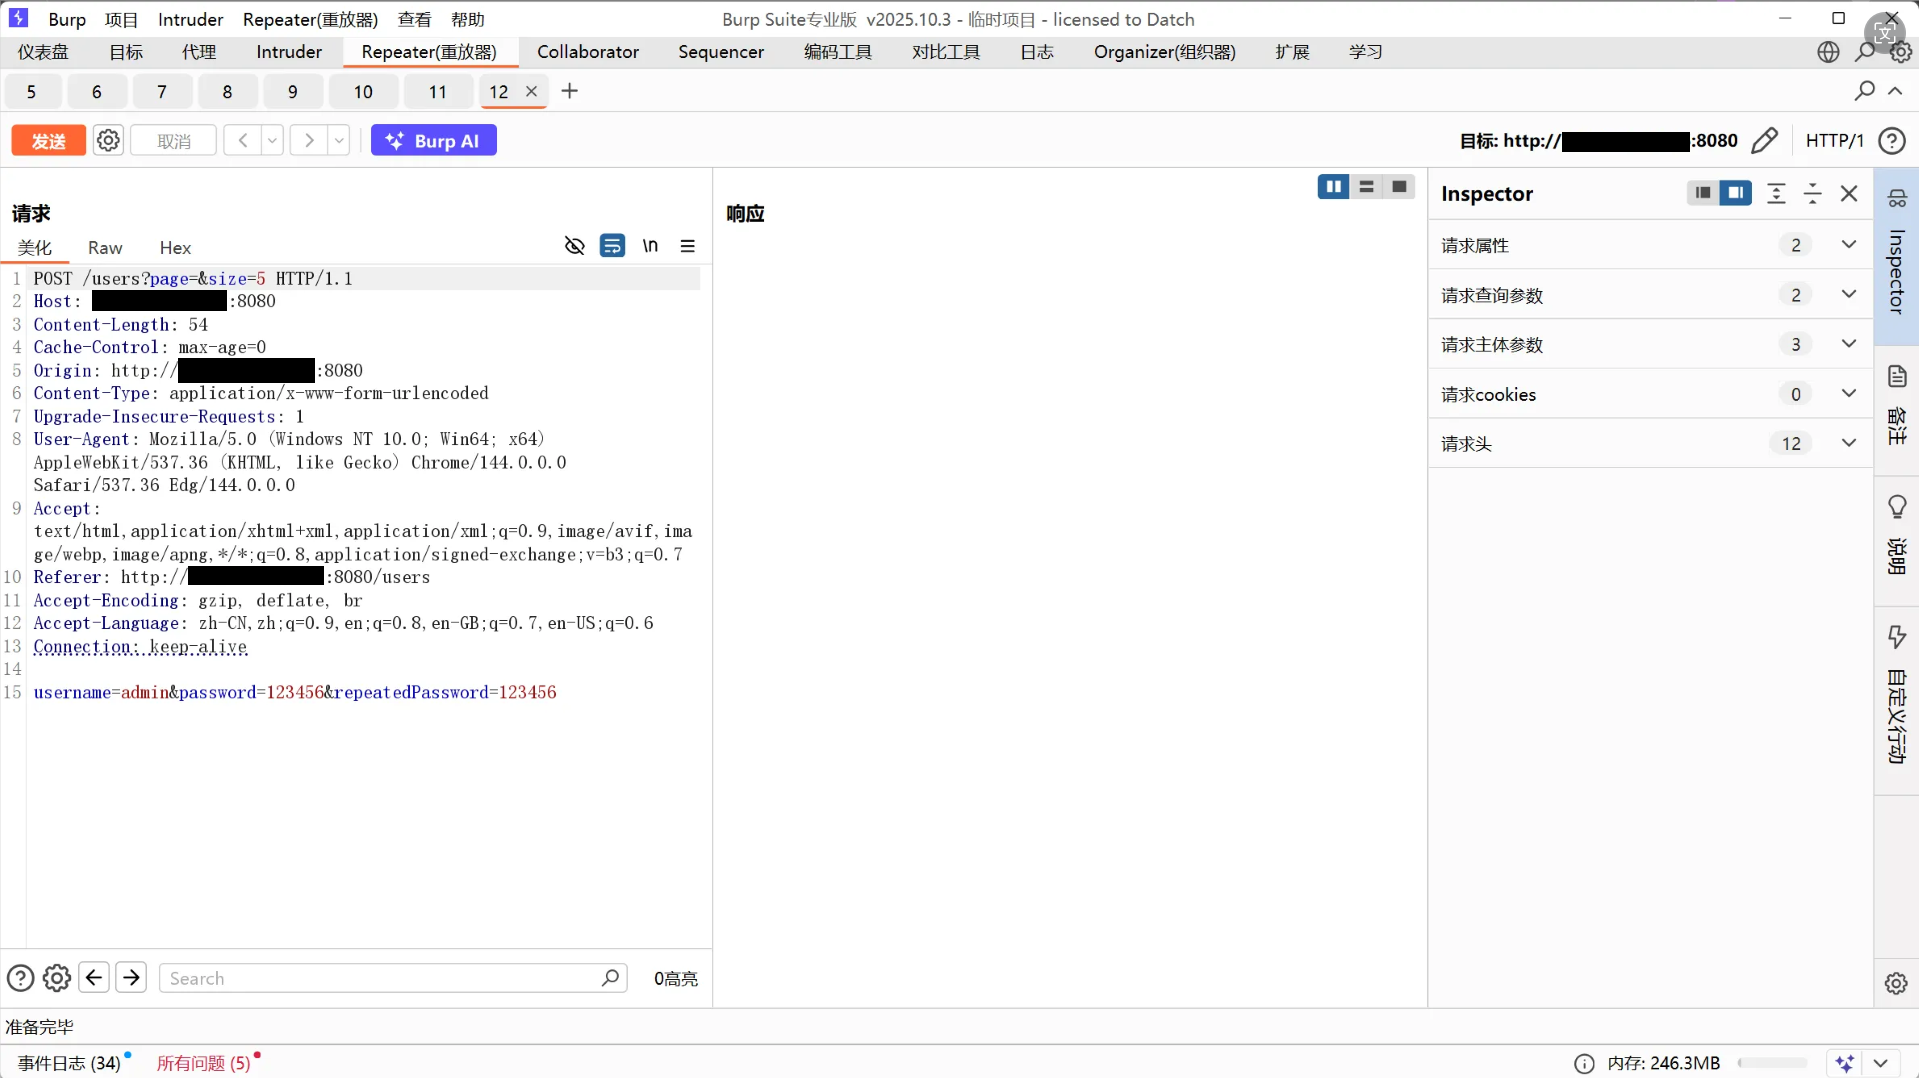This screenshot has width=1919, height=1078.
Task: Open Repeater tab 11
Action: pyautogui.click(x=437, y=92)
